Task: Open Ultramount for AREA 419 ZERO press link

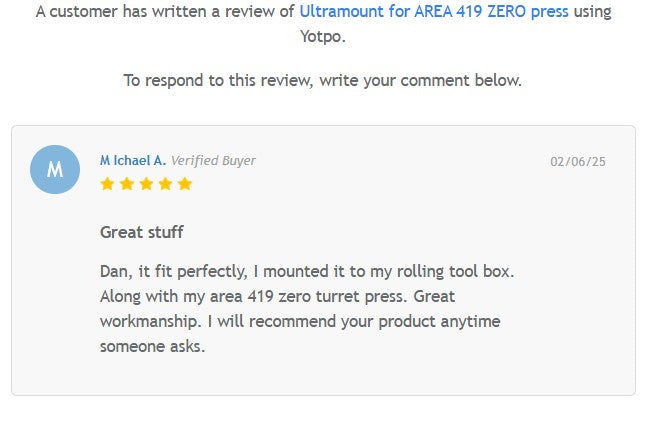Action: coord(433,12)
